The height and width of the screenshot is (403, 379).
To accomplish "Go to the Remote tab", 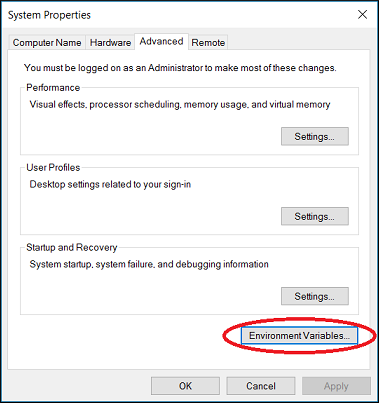I will [208, 43].
